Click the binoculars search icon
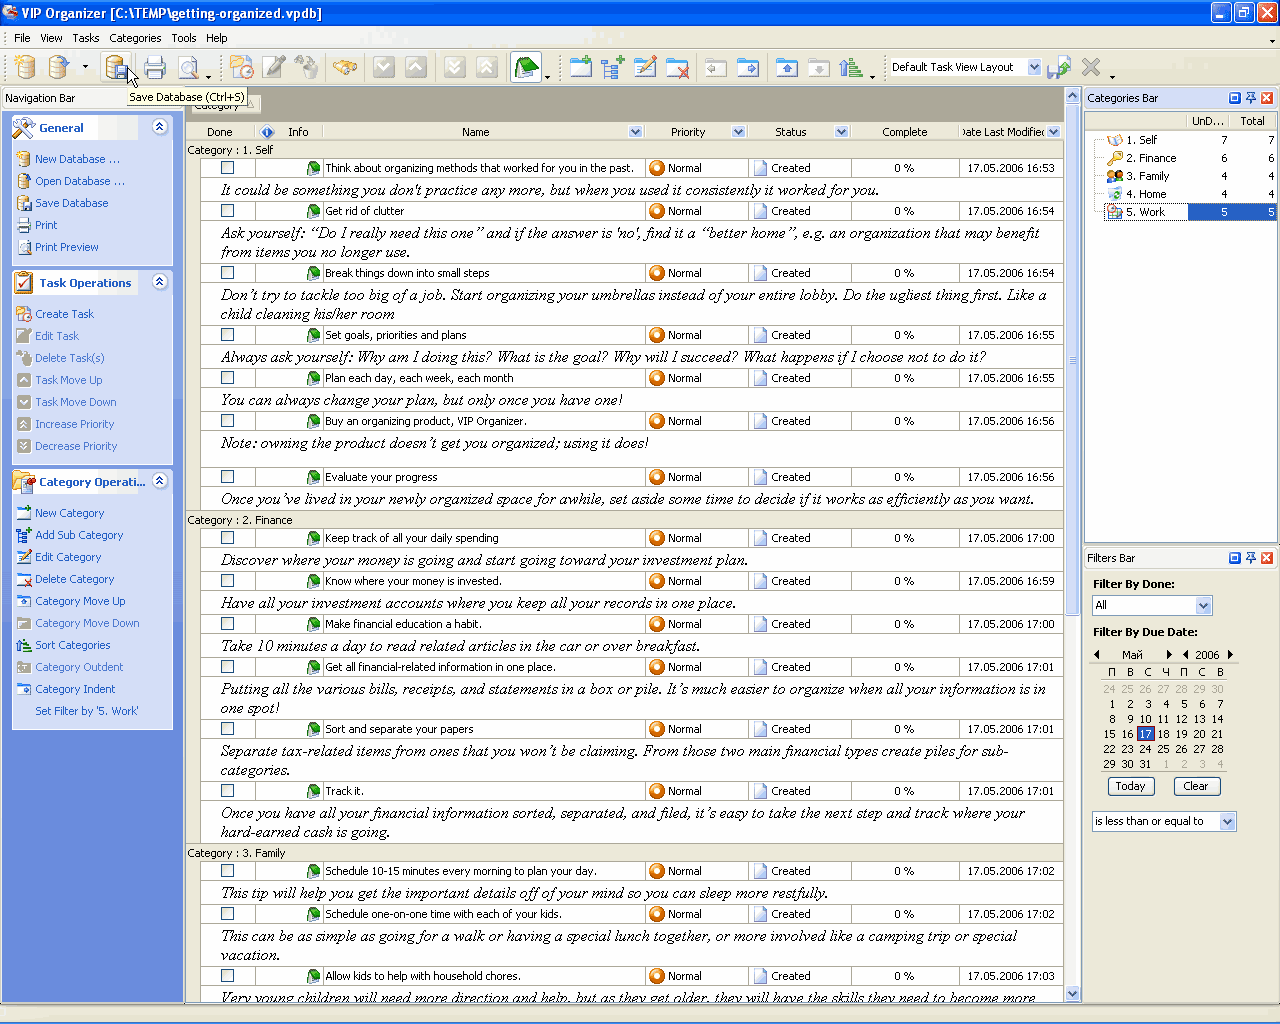The image size is (1280, 1024). coord(344,67)
